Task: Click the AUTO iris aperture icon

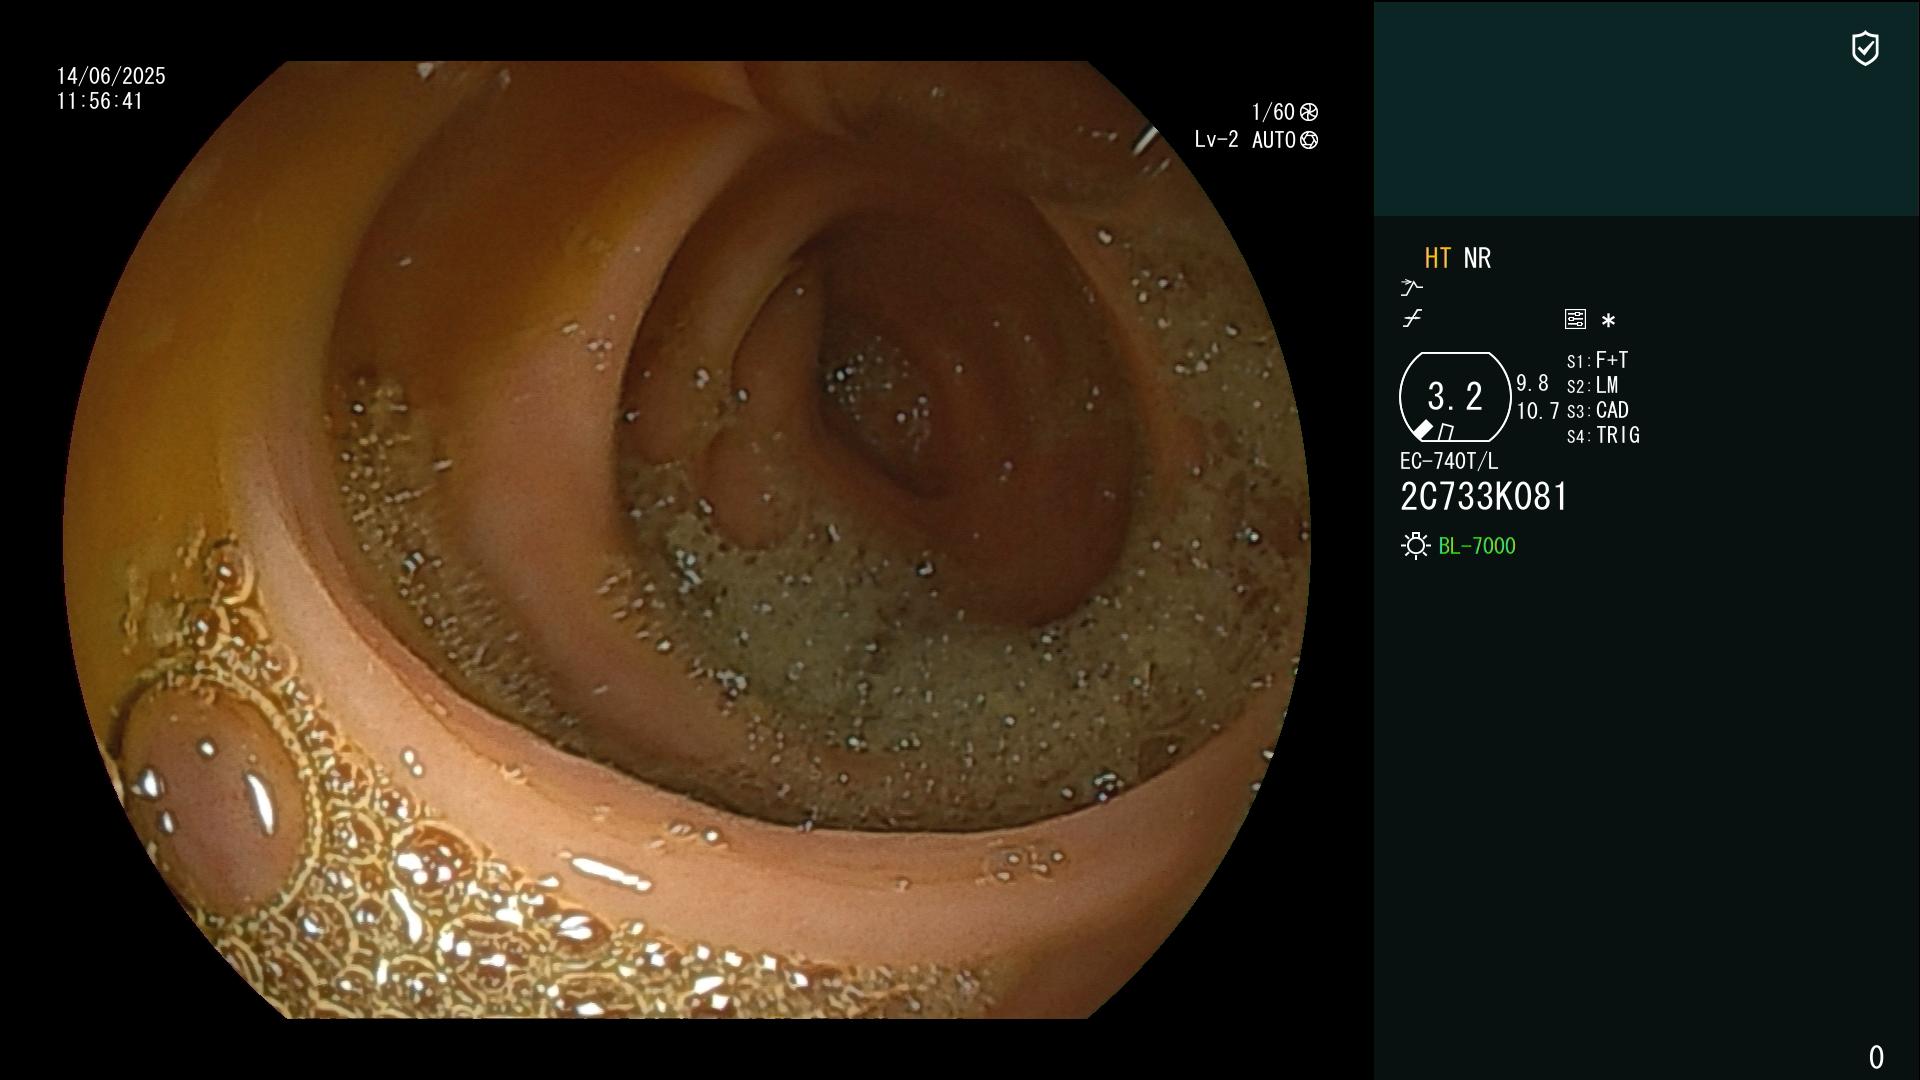Action: tap(1309, 140)
